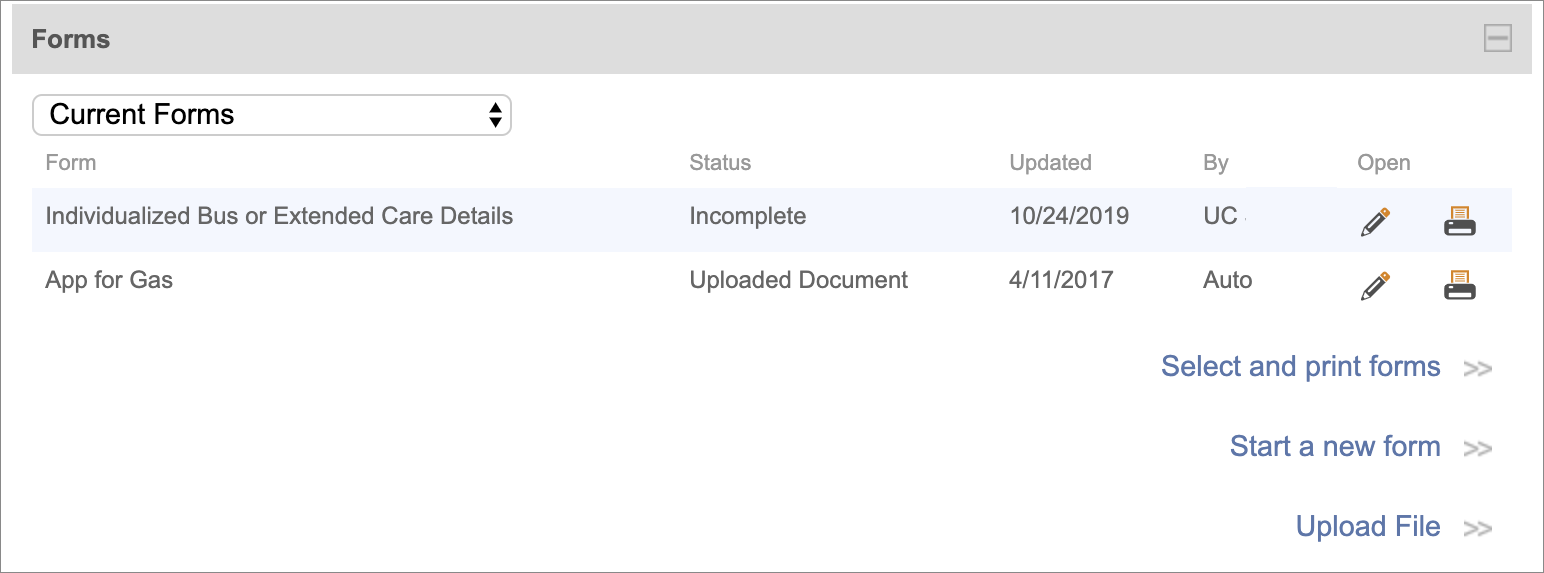This screenshot has width=1544, height=573.
Task: Click the Auto value in By column
Action: point(1227,280)
